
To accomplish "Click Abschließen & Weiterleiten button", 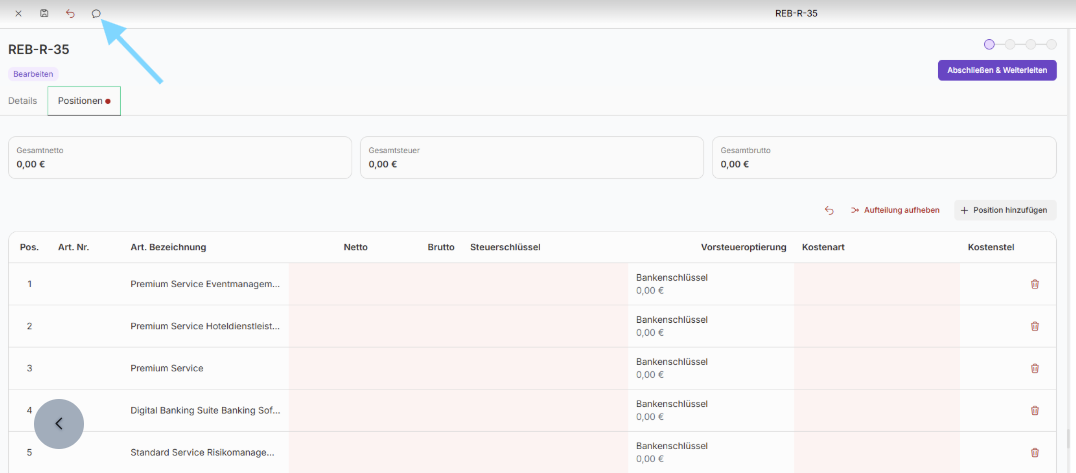I will [x=996, y=70].
